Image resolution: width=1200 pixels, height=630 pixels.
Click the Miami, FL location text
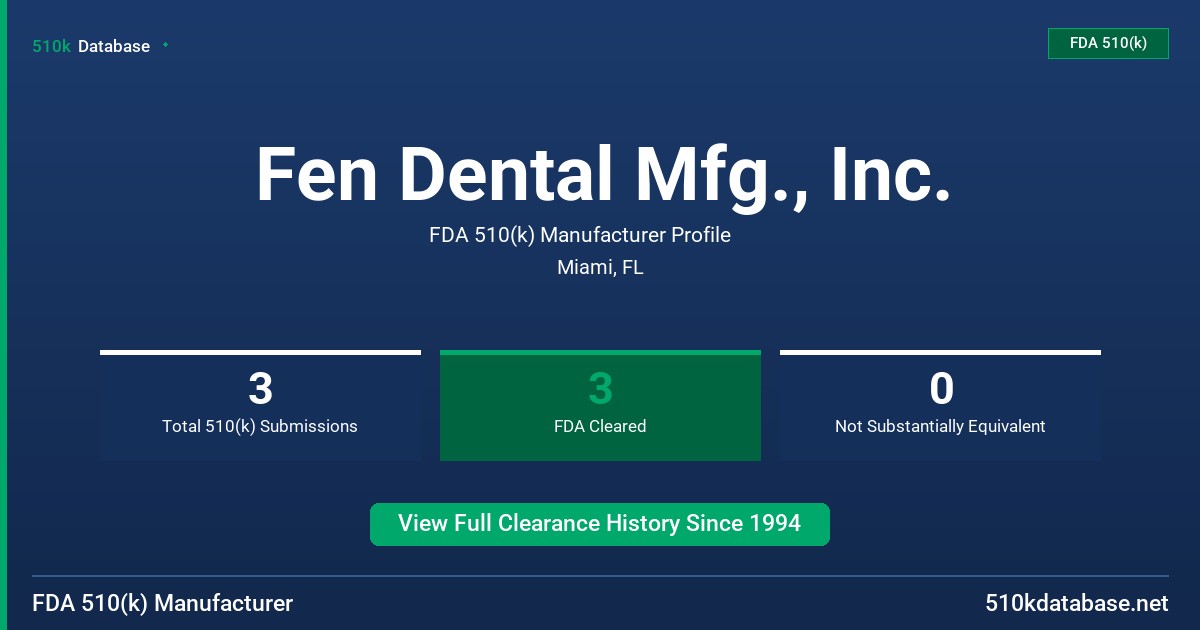(600, 267)
